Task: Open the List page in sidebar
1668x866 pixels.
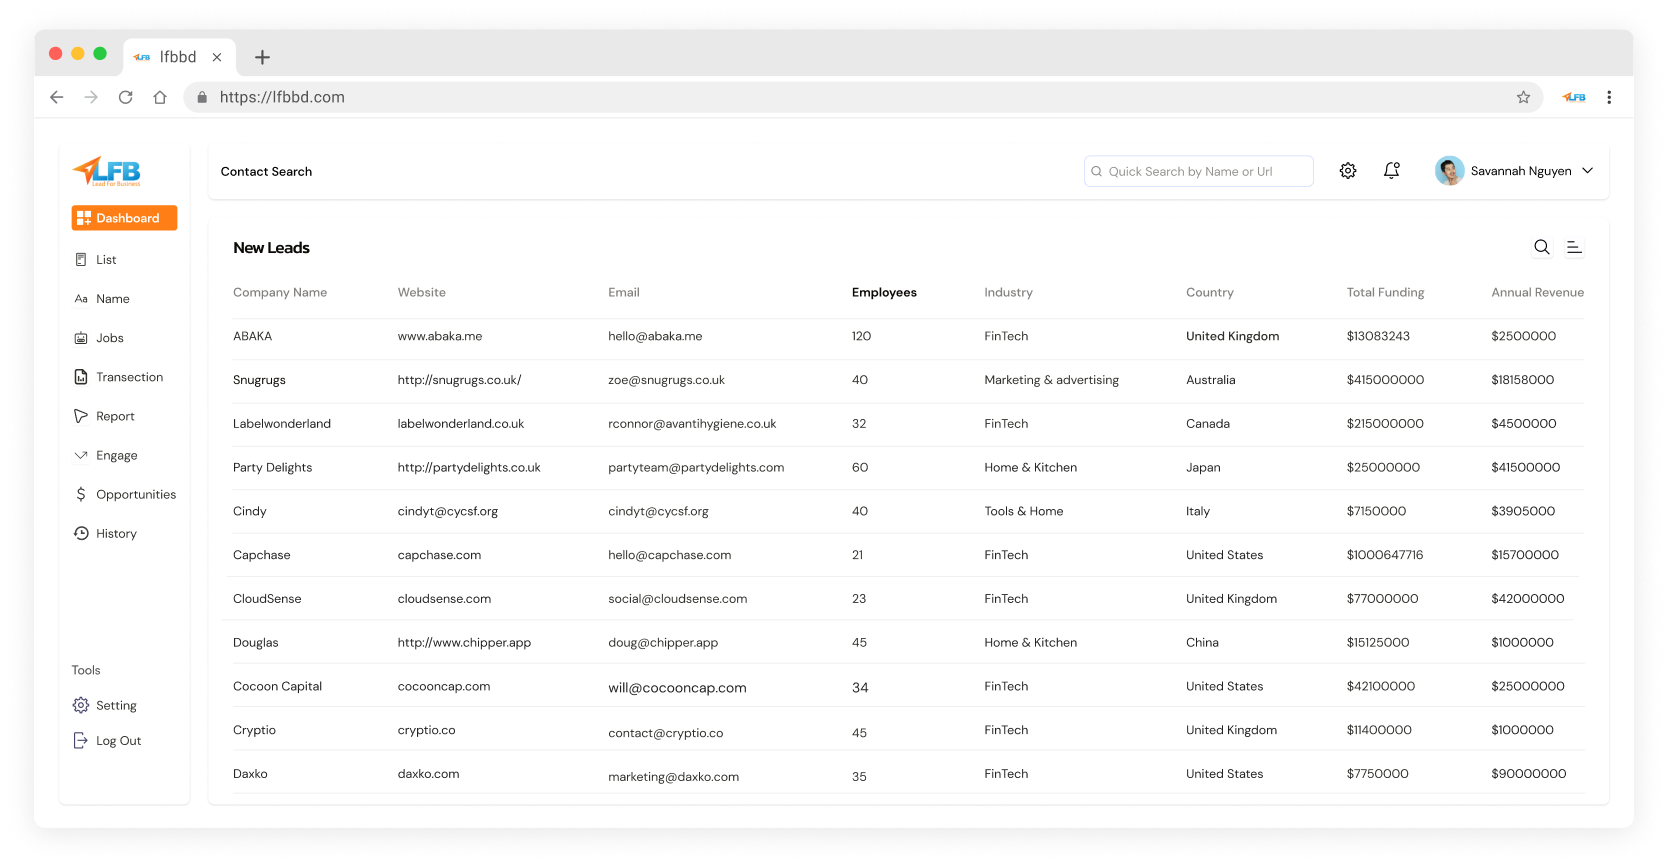Action: 106,260
